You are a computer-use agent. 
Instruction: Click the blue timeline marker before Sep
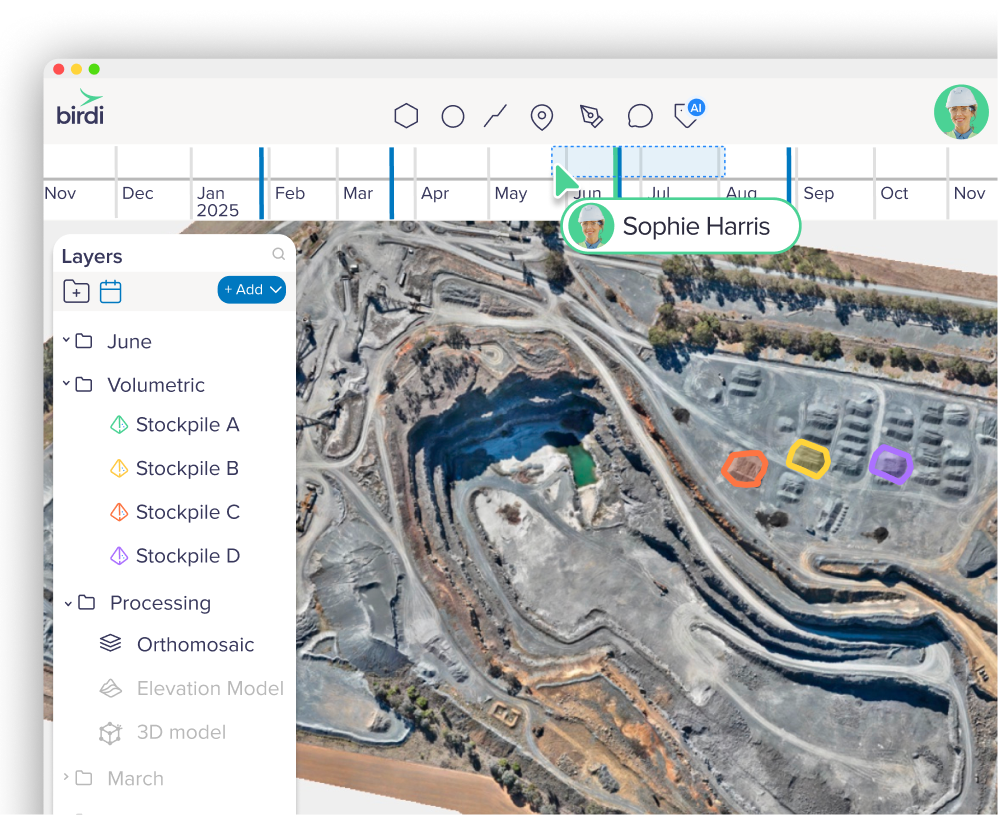(789, 175)
